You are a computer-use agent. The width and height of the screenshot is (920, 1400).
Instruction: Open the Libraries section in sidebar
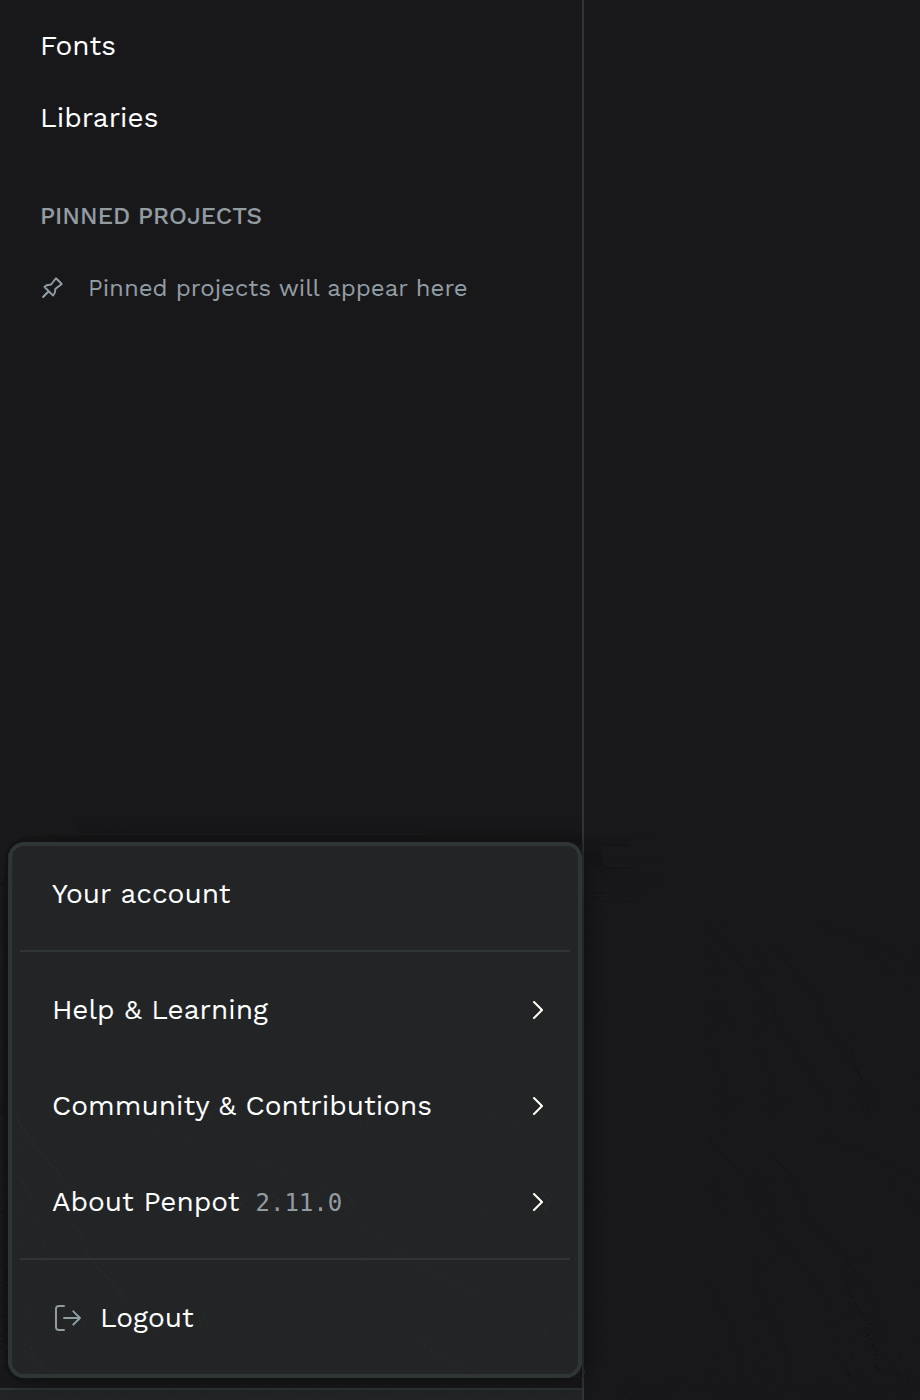99,118
